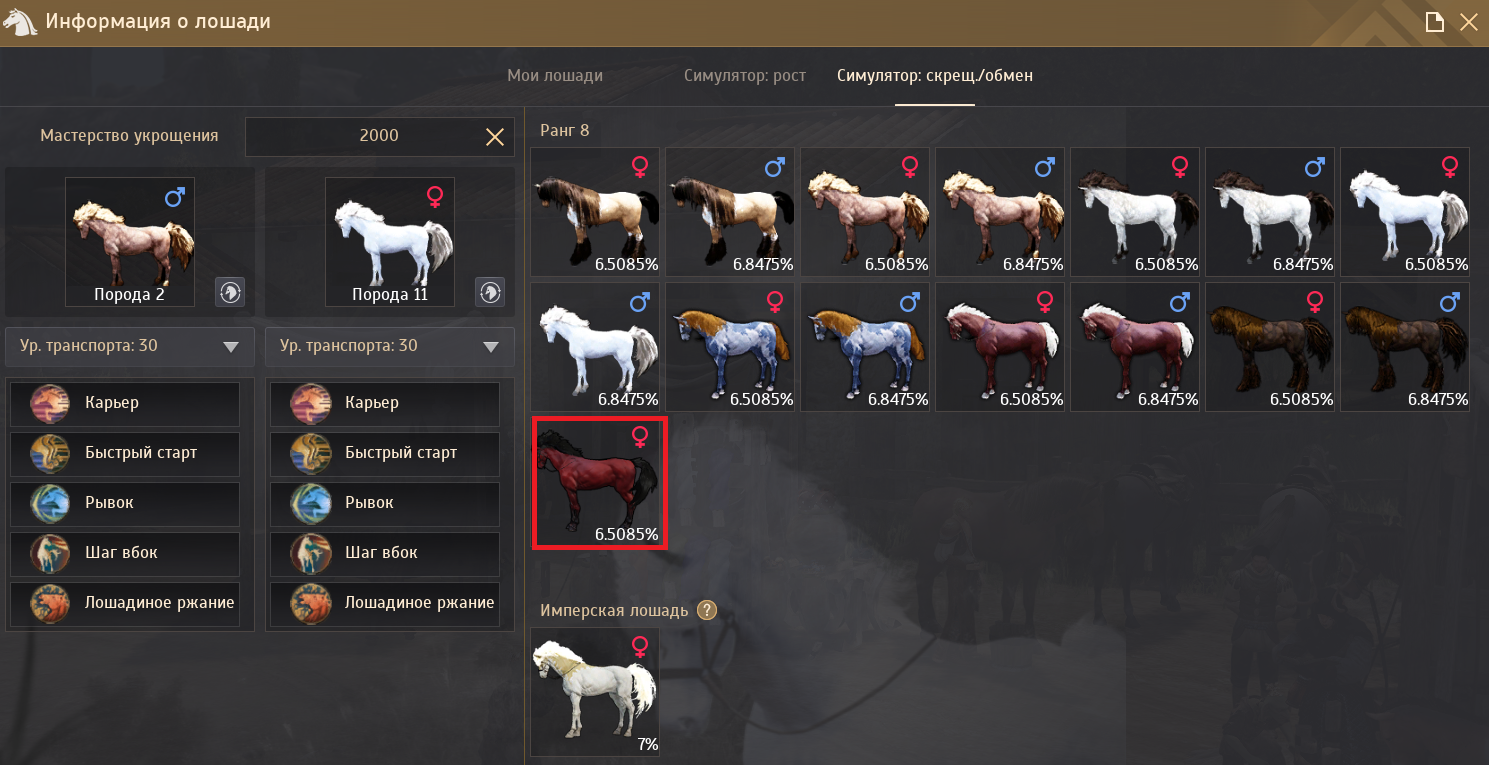
Task: Select the right horse's Быстрый старт skill
Action: 385,453
